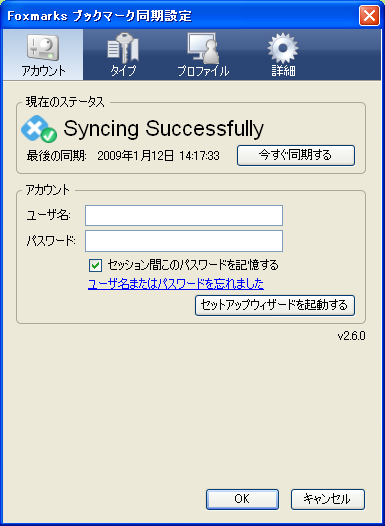Close the Foxmarks settings window
This screenshot has height=526, width=385.
tap(369, 16)
